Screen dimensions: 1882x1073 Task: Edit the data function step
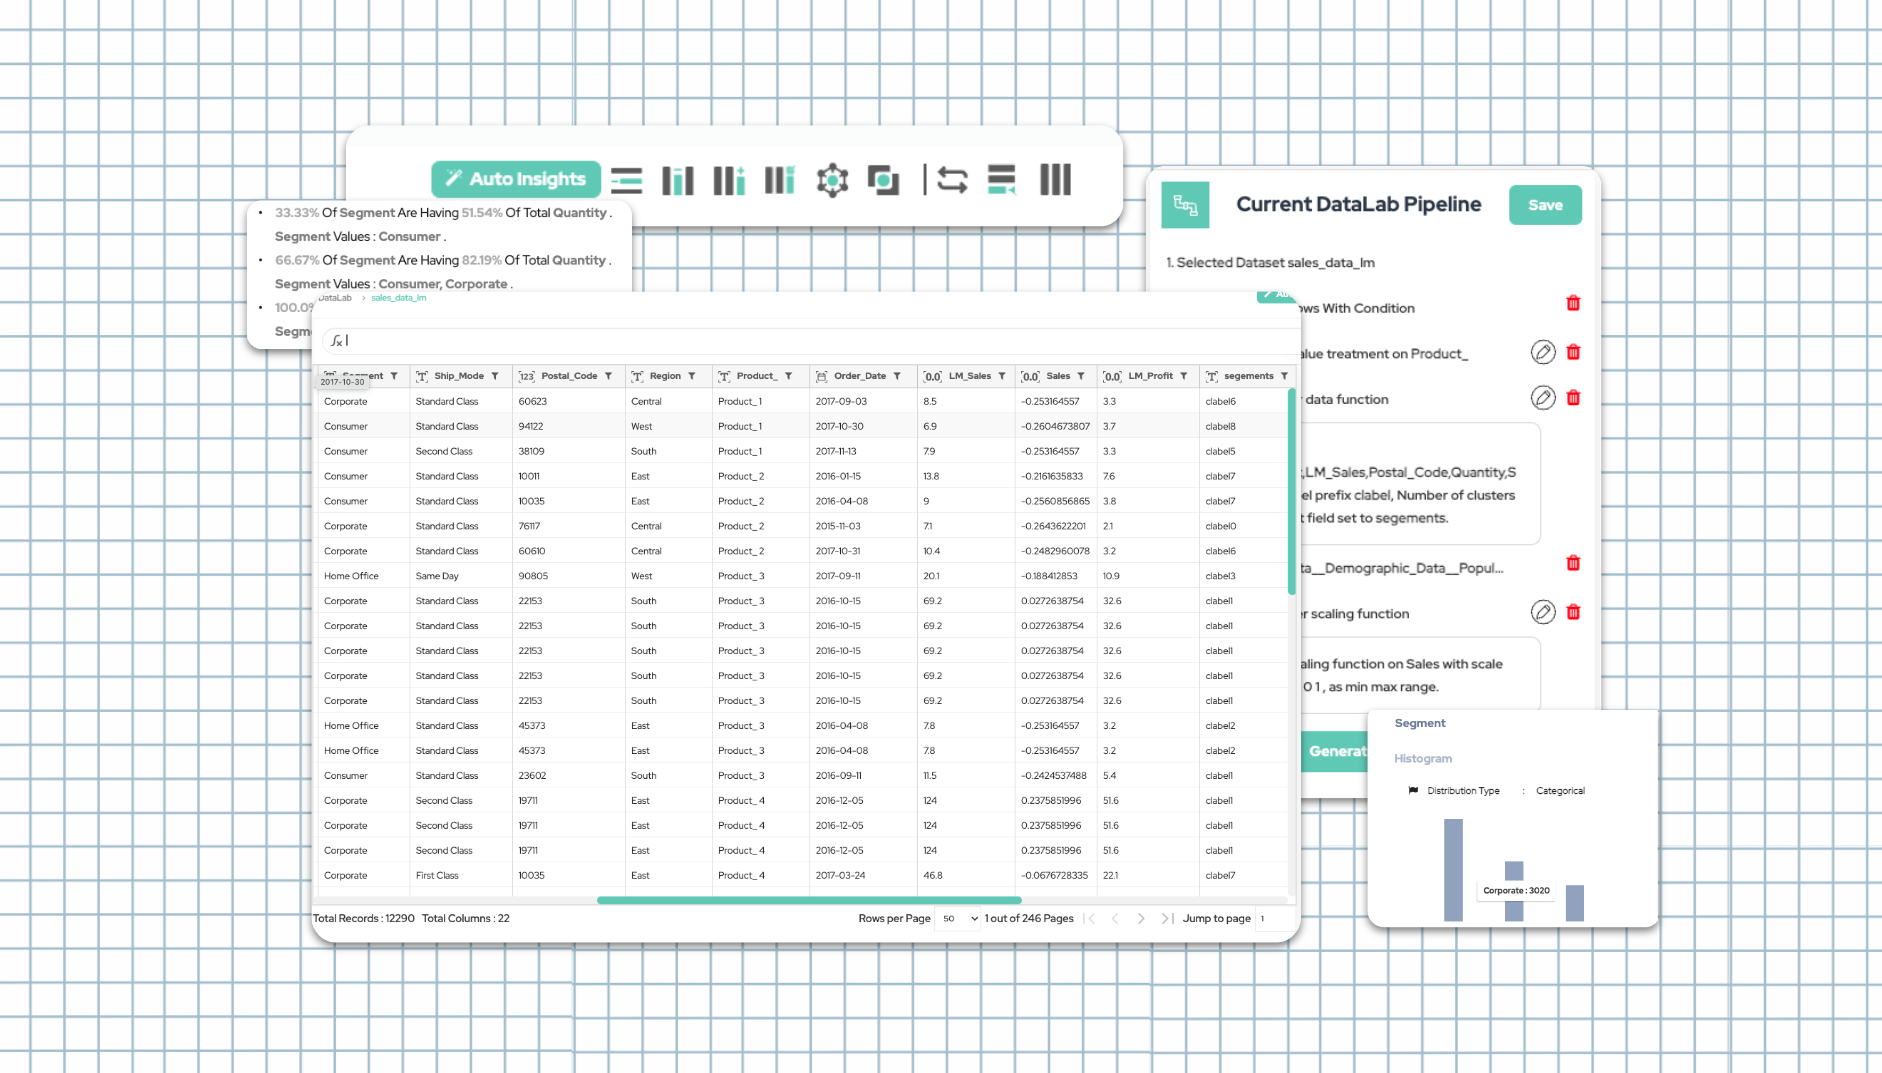[1543, 398]
